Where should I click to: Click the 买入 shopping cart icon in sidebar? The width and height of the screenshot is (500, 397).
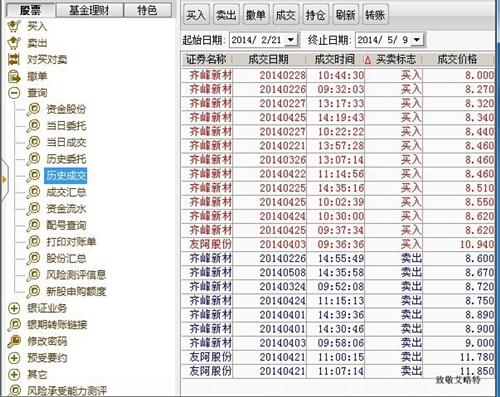14,26
